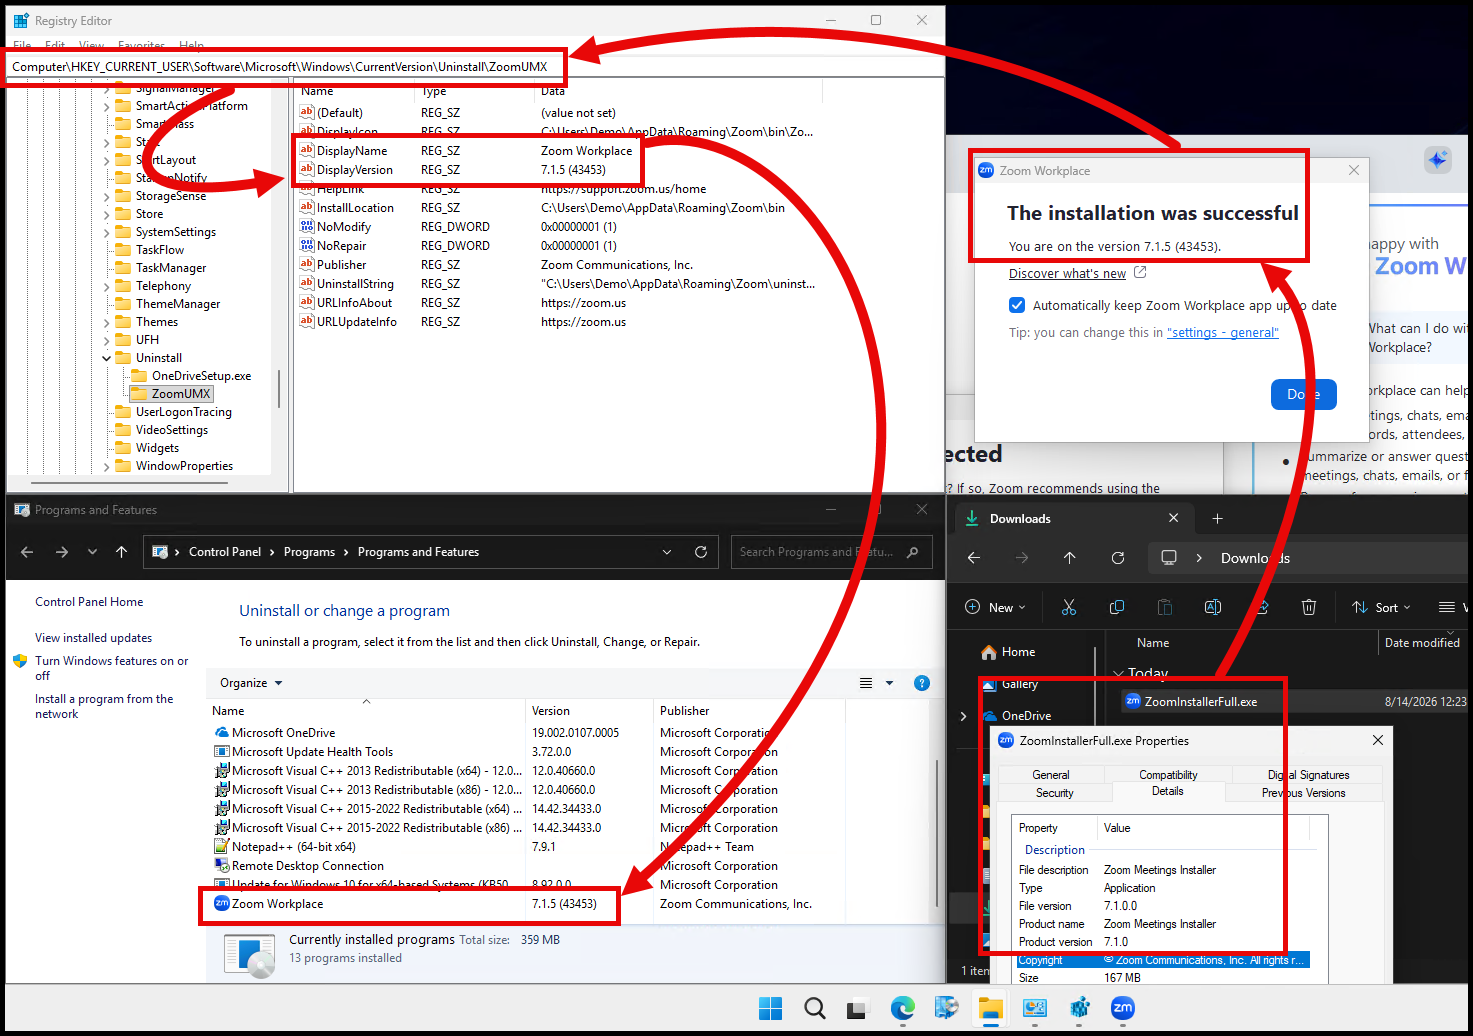Open the Sort dropdown in Downloads
1473x1036 pixels.
[x=1381, y=607]
